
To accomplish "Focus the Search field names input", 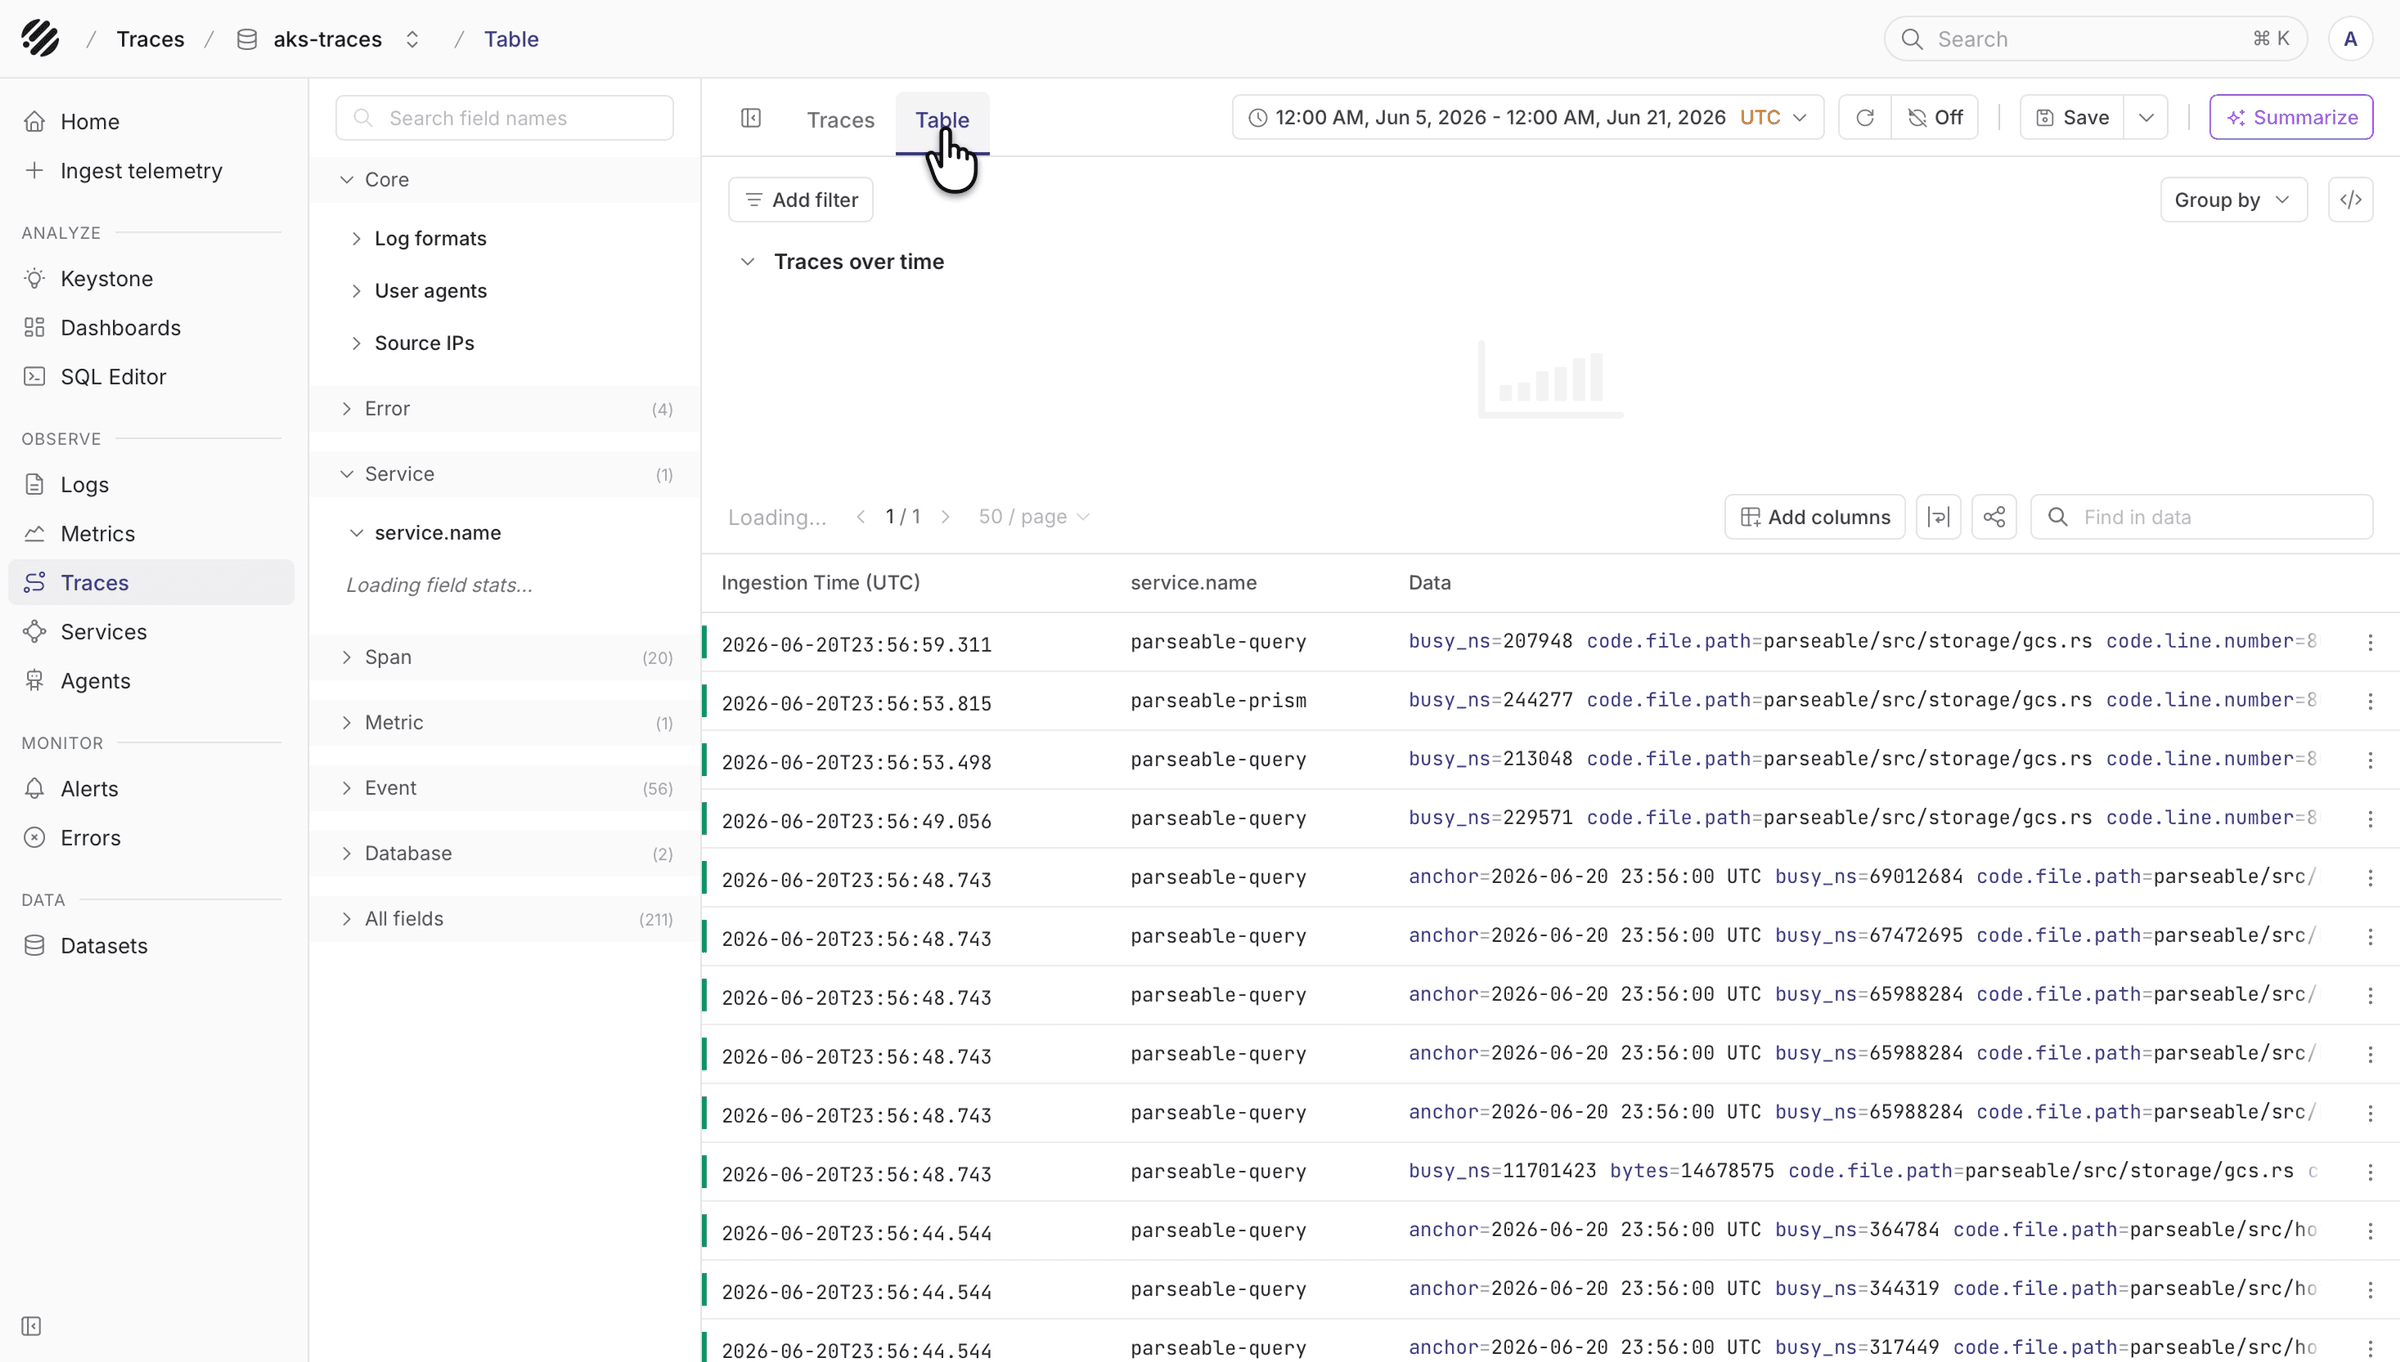I will pos(505,118).
